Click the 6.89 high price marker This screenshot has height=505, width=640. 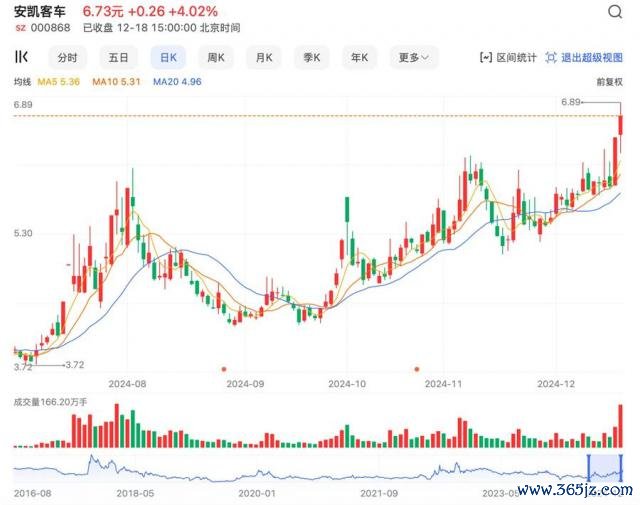click(x=571, y=102)
